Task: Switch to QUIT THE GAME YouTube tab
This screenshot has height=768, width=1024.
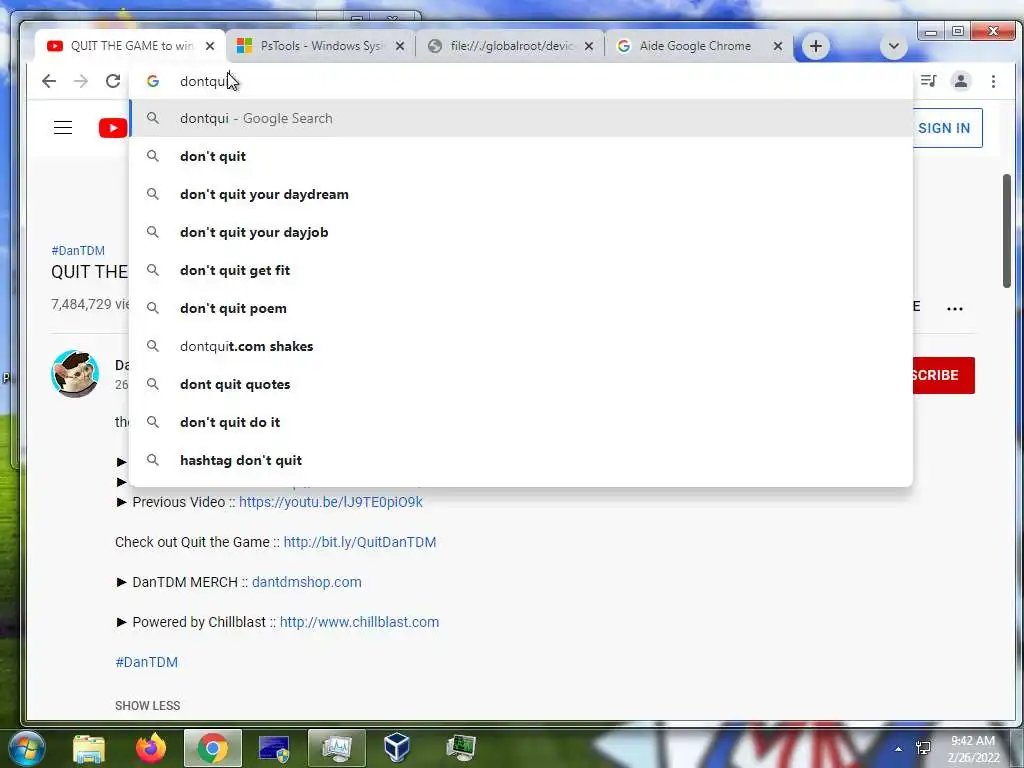Action: pyautogui.click(x=131, y=46)
